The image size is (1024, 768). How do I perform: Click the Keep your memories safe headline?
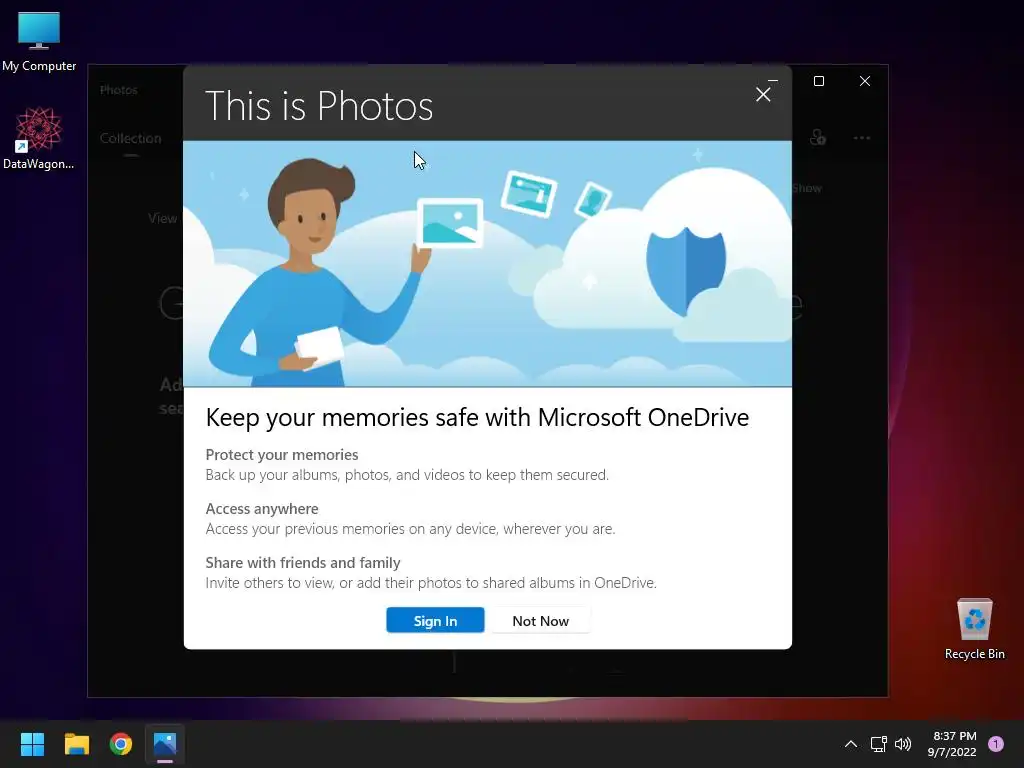[x=477, y=417]
